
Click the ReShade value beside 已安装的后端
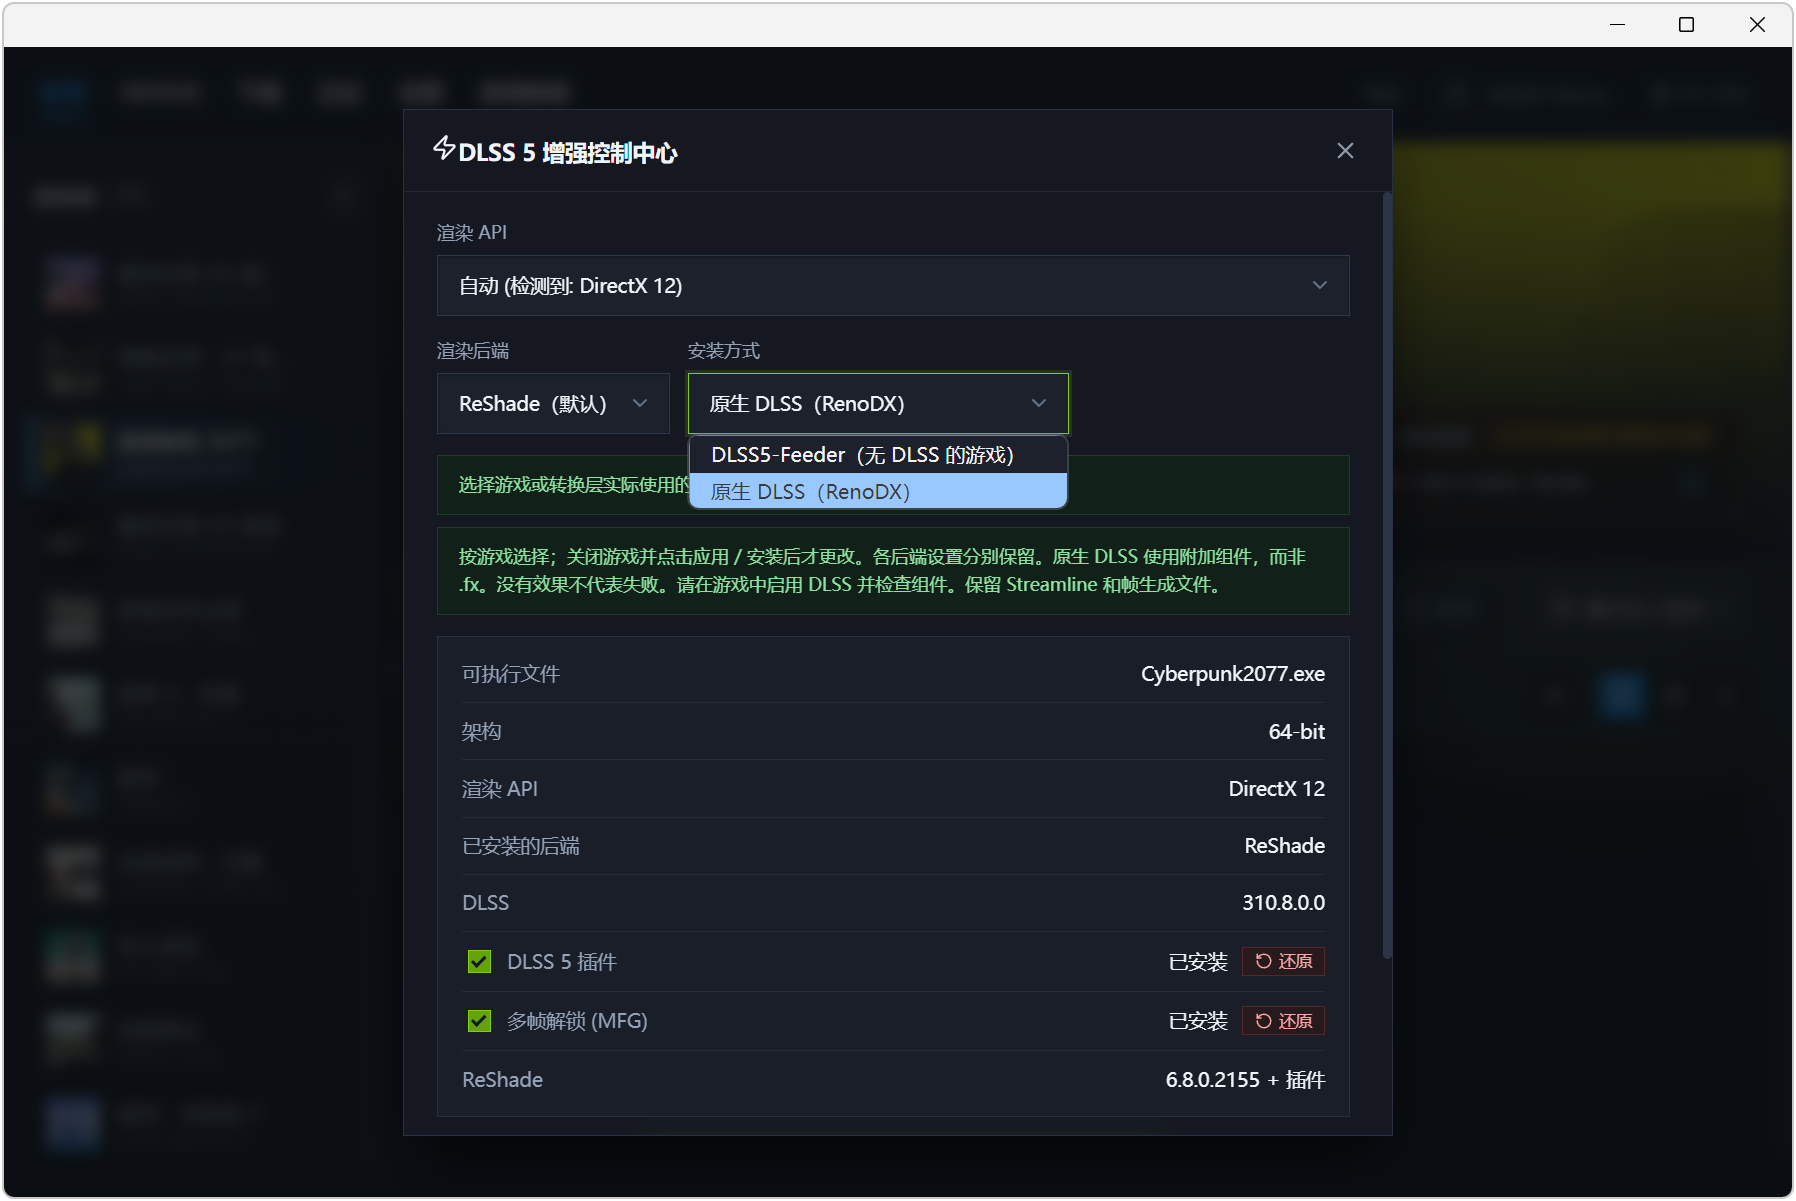click(1284, 846)
